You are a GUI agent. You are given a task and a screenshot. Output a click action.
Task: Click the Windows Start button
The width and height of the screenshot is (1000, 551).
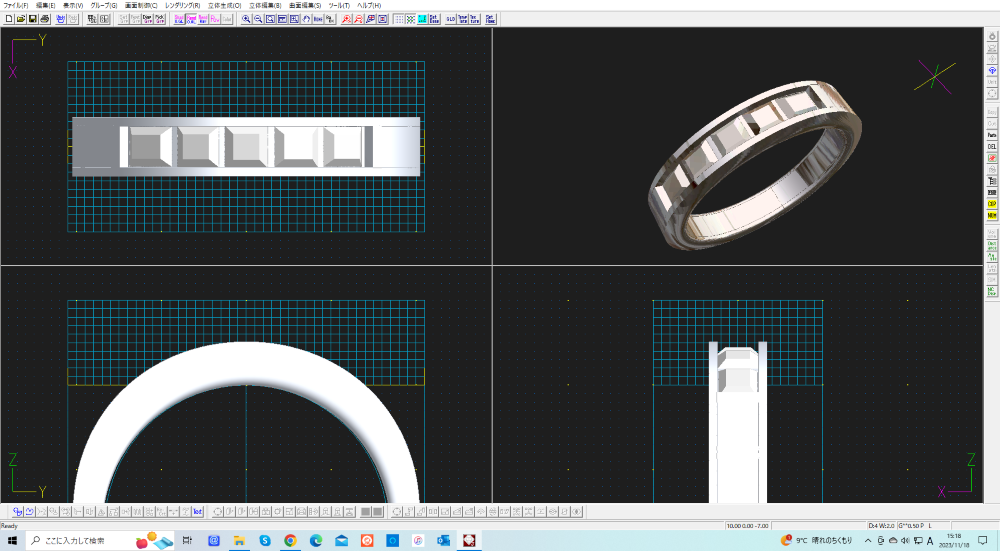click(13, 540)
